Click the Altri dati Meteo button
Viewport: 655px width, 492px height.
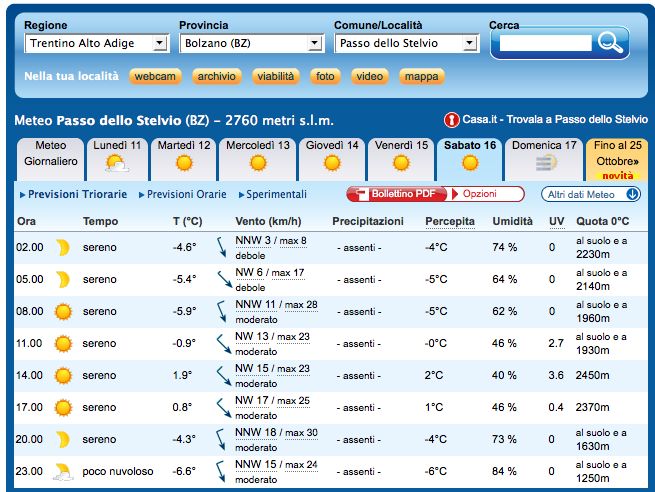pos(590,194)
